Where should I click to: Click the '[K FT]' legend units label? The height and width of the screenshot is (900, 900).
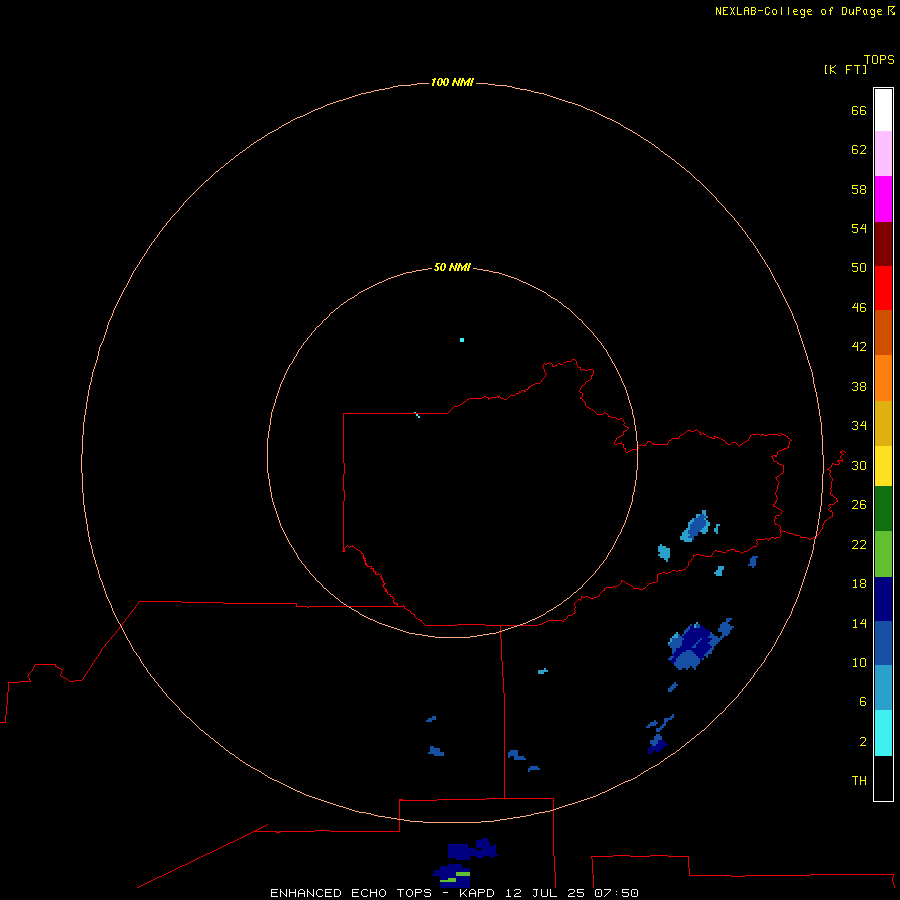pos(845,69)
